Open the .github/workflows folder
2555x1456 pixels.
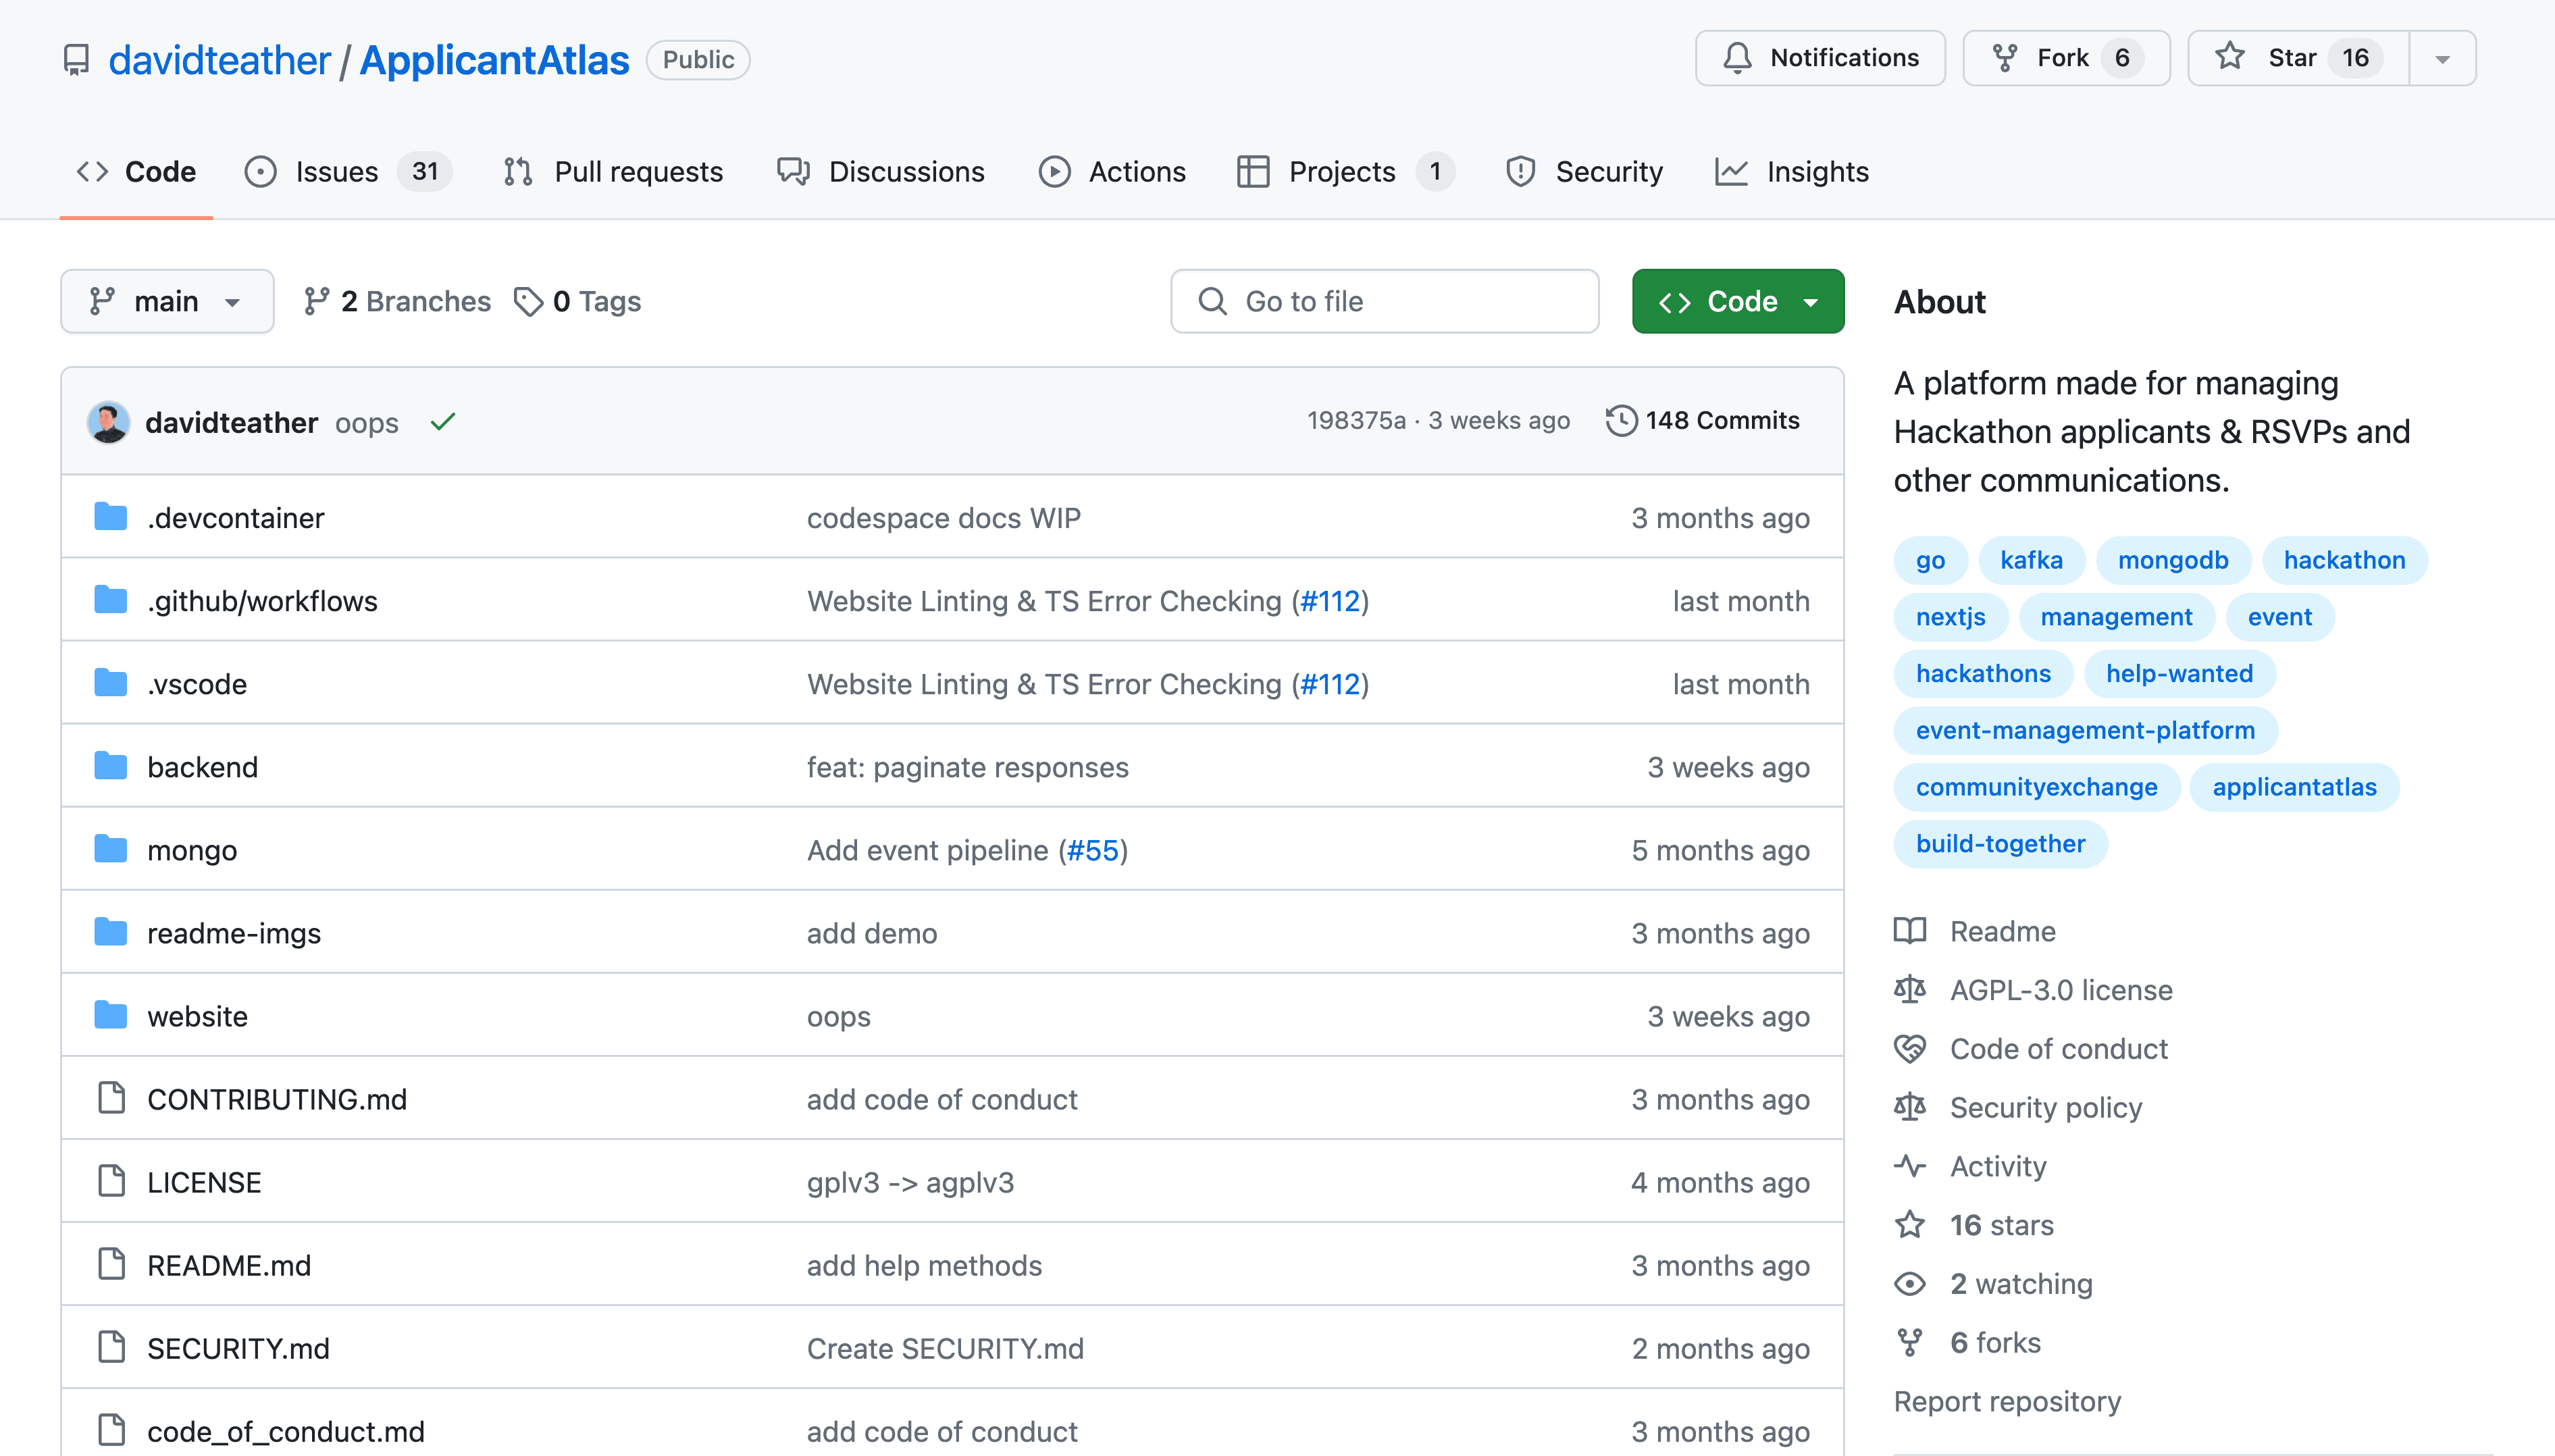click(262, 601)
